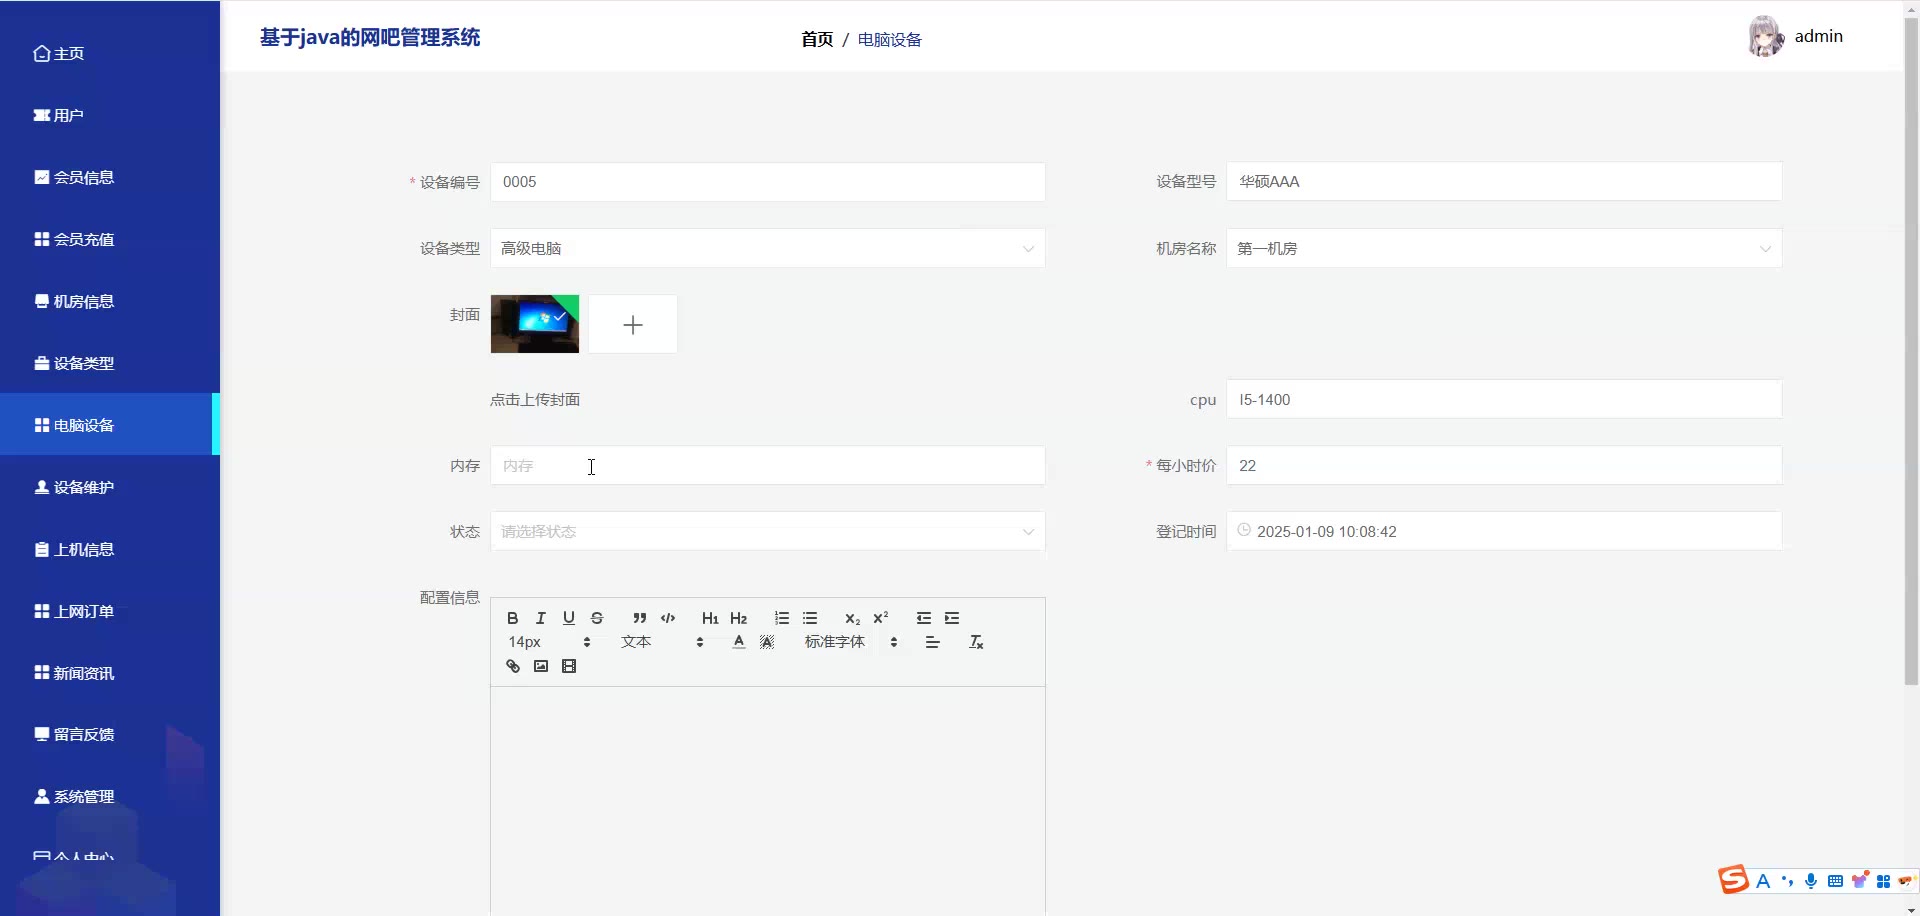Viewport: 1920px width, 916px height.
Task: Insert a video in the editor
Action: coord(569,666)
